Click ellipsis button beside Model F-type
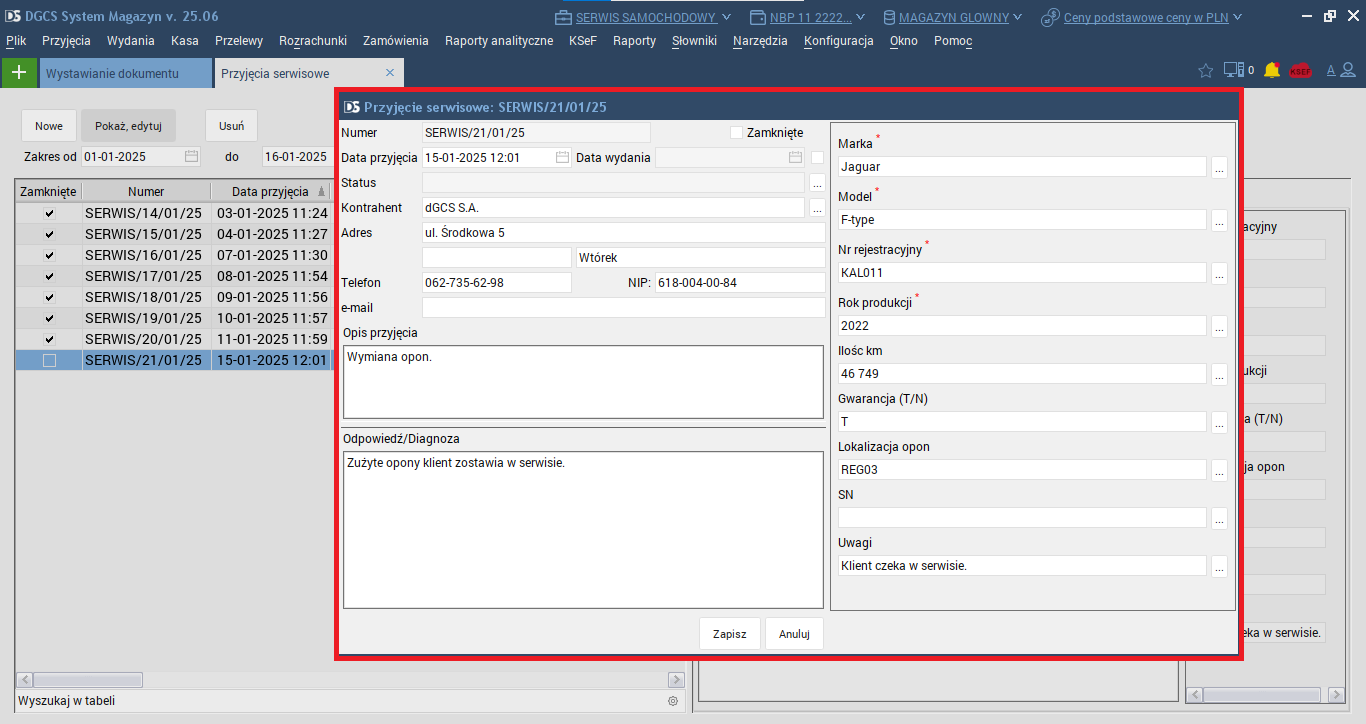1366x724 pixels. [1219, 220]
